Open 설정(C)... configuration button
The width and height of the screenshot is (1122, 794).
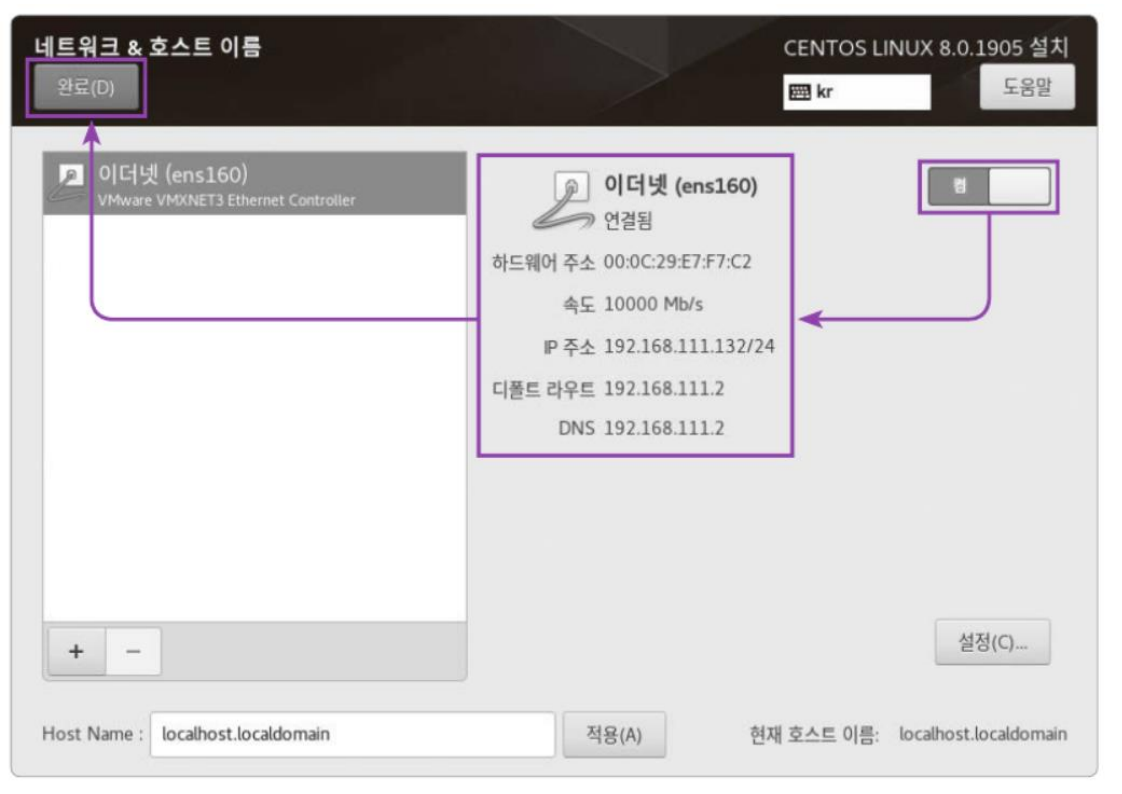tap(992, 642)
